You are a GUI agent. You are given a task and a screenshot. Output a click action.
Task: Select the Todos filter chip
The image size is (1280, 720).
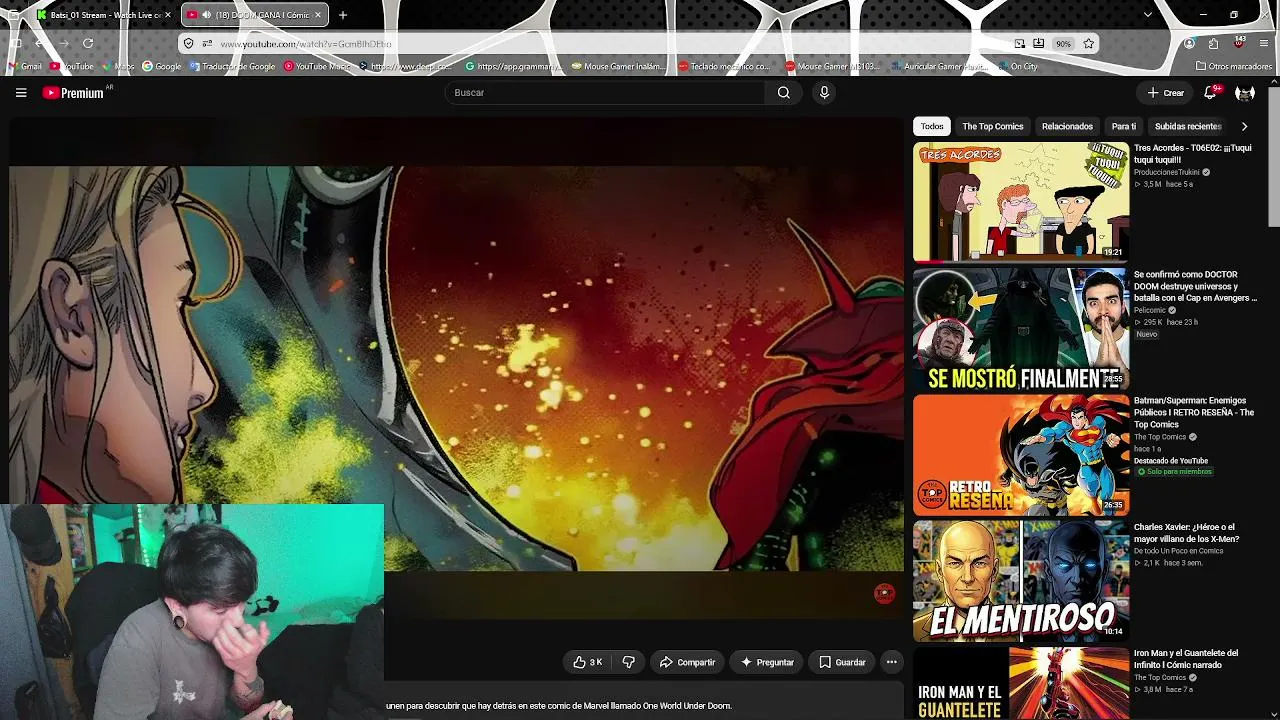pos(932,127)
